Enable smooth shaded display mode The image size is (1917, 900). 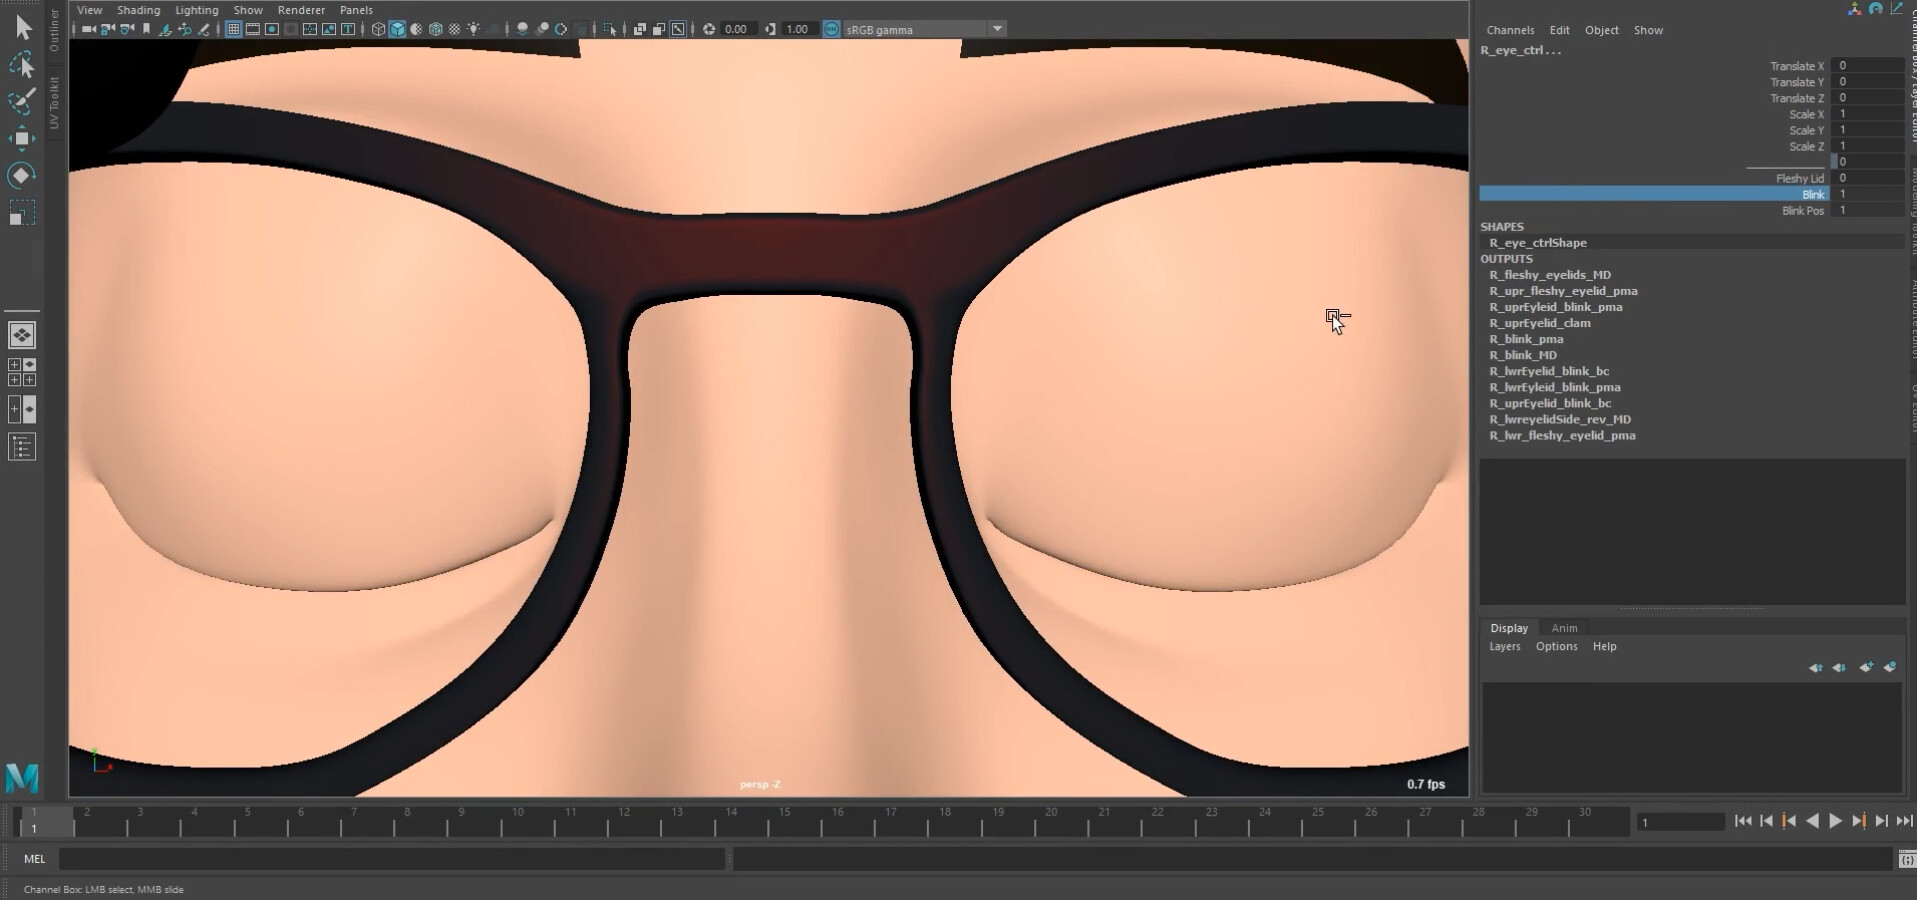(396, 29)
